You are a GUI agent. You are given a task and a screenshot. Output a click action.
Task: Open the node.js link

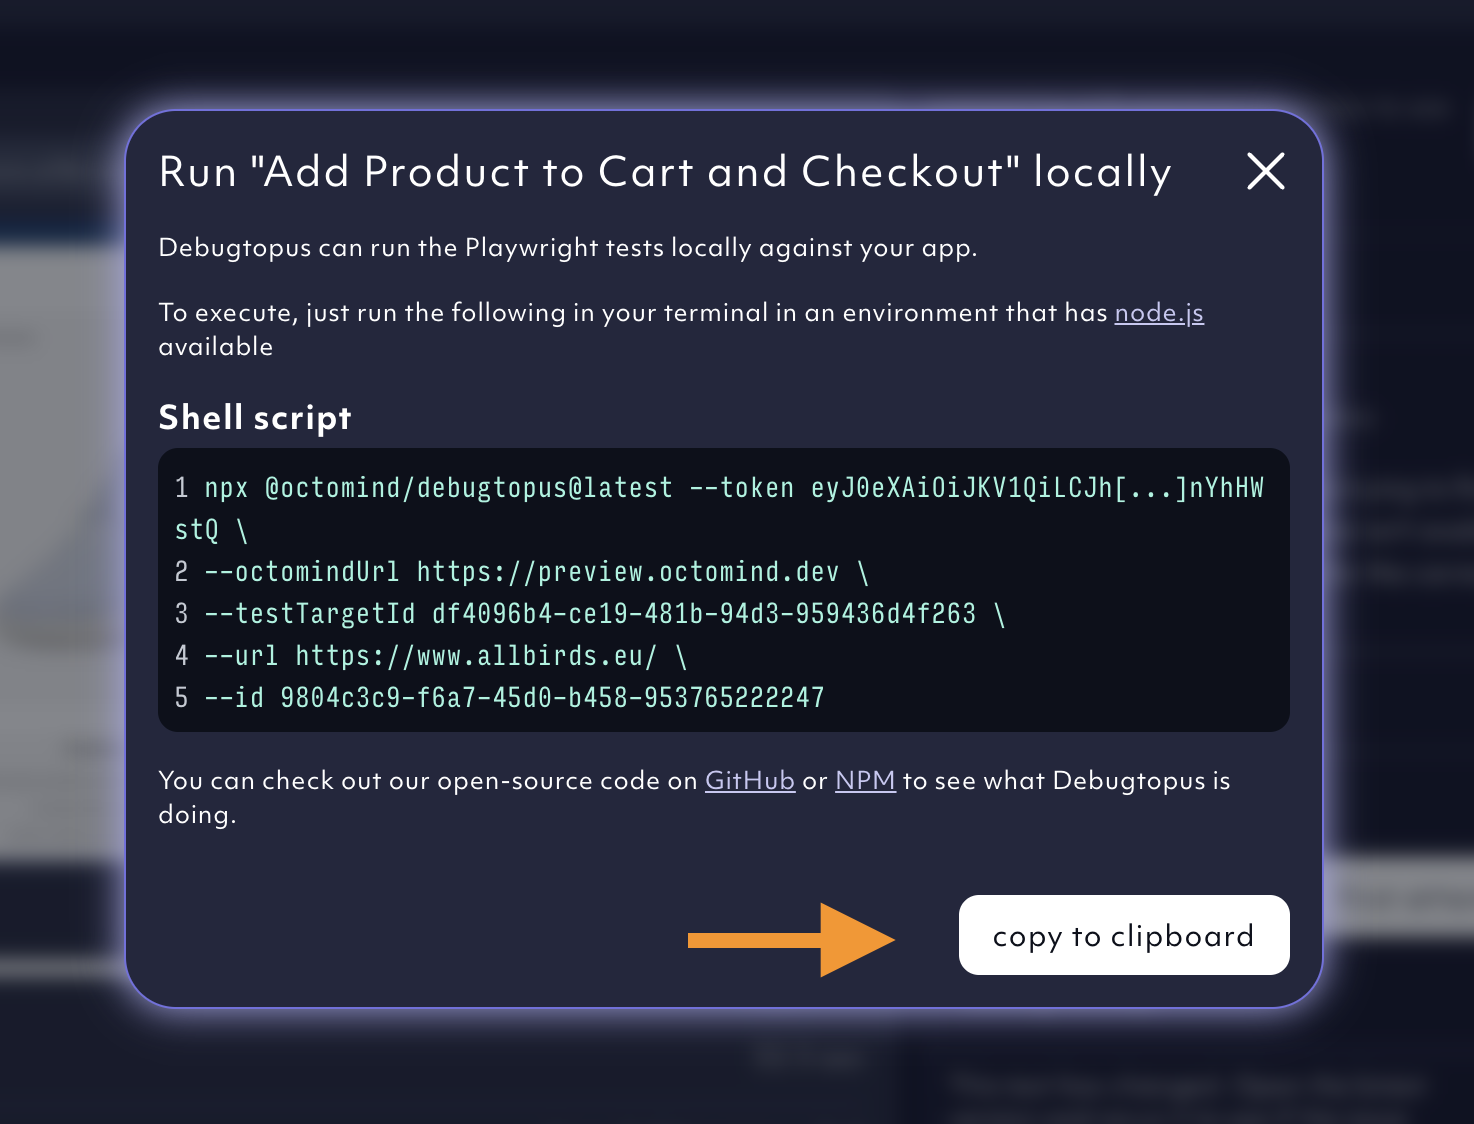coord(1159,313)
